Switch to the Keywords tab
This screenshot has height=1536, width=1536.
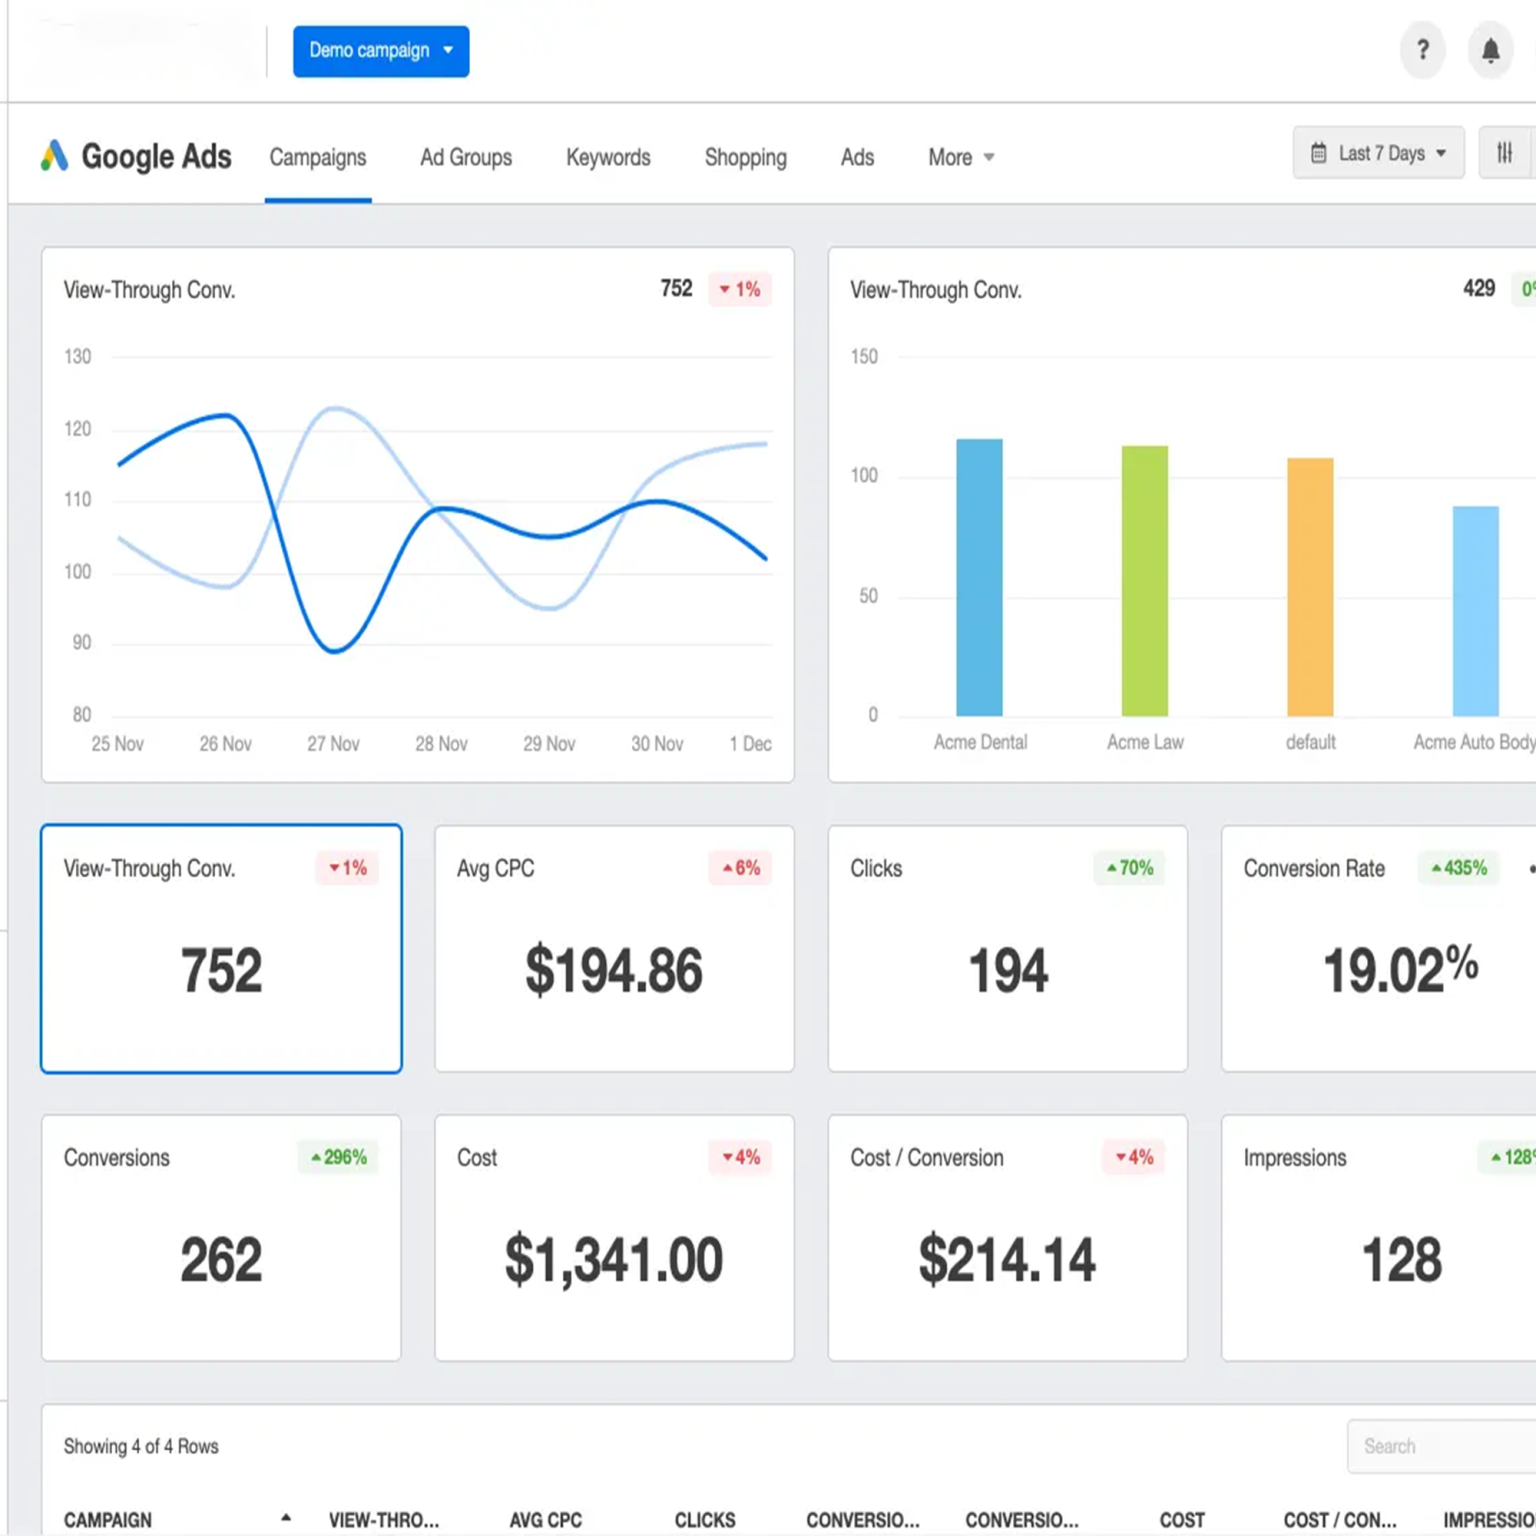pyautogui.click(x=608, y=157)
